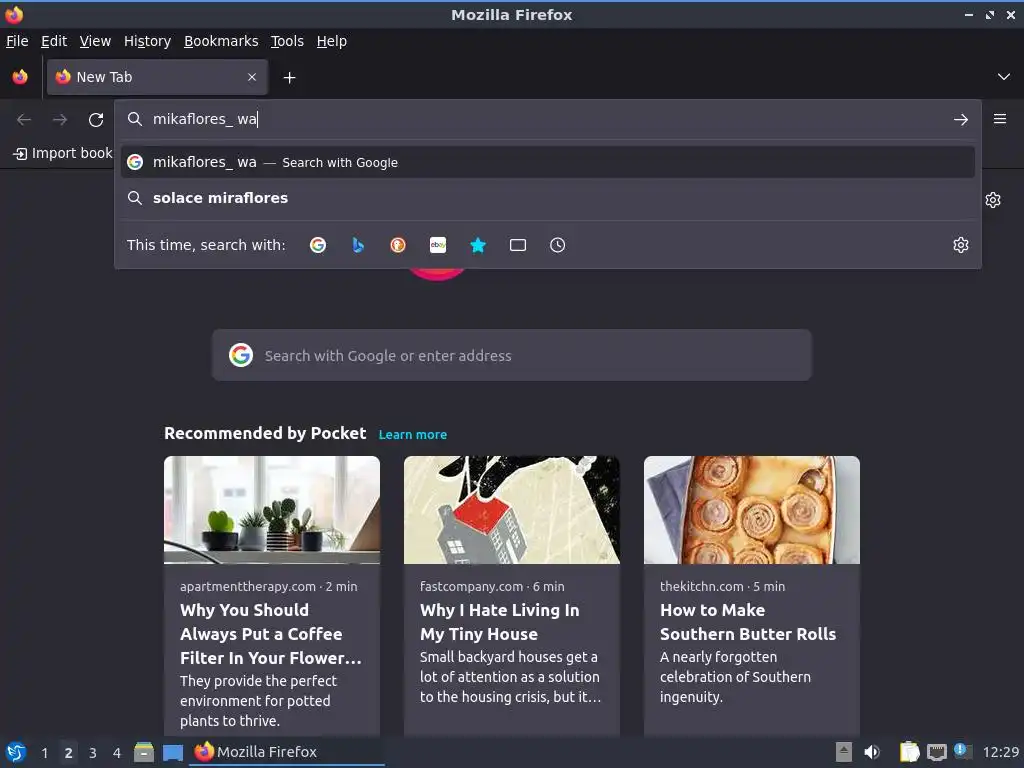
Task: Click 'Why You Should Always Put a Coffee Filter' title
Action: (271, 633)
